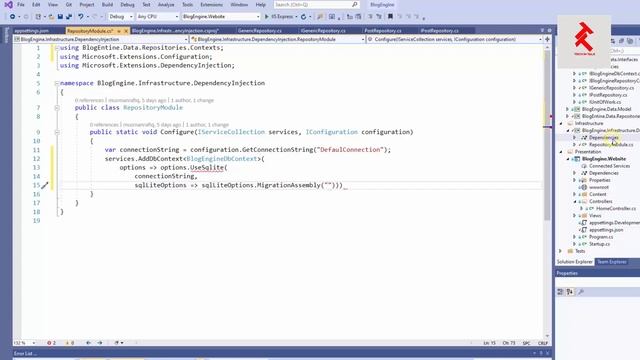Navigate to next issue arrow below editor
The image size is (640, 360).
pos(100,343)
